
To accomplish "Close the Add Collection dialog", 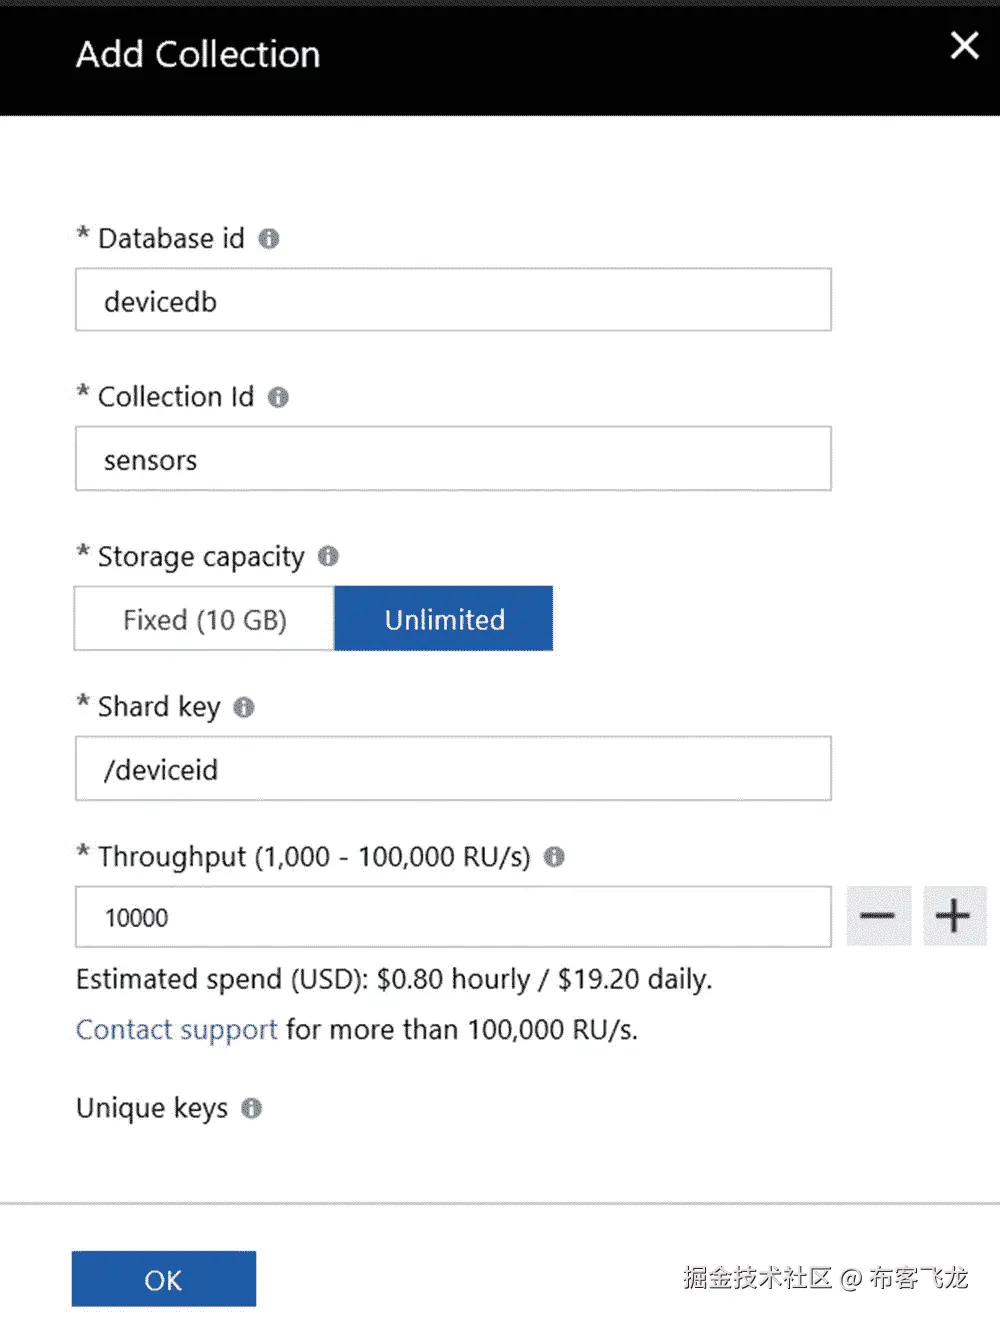I will point(964,45).
